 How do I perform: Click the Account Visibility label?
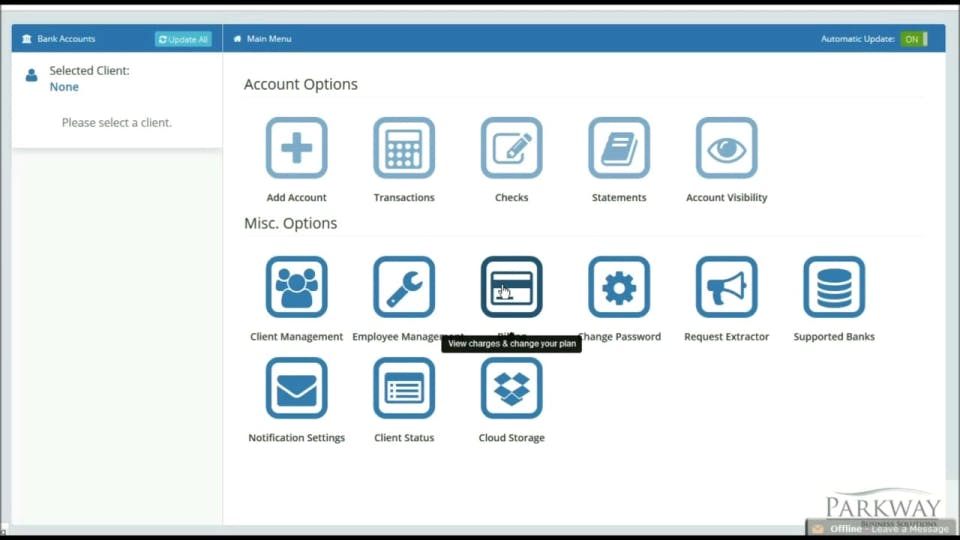coord(727,197)
